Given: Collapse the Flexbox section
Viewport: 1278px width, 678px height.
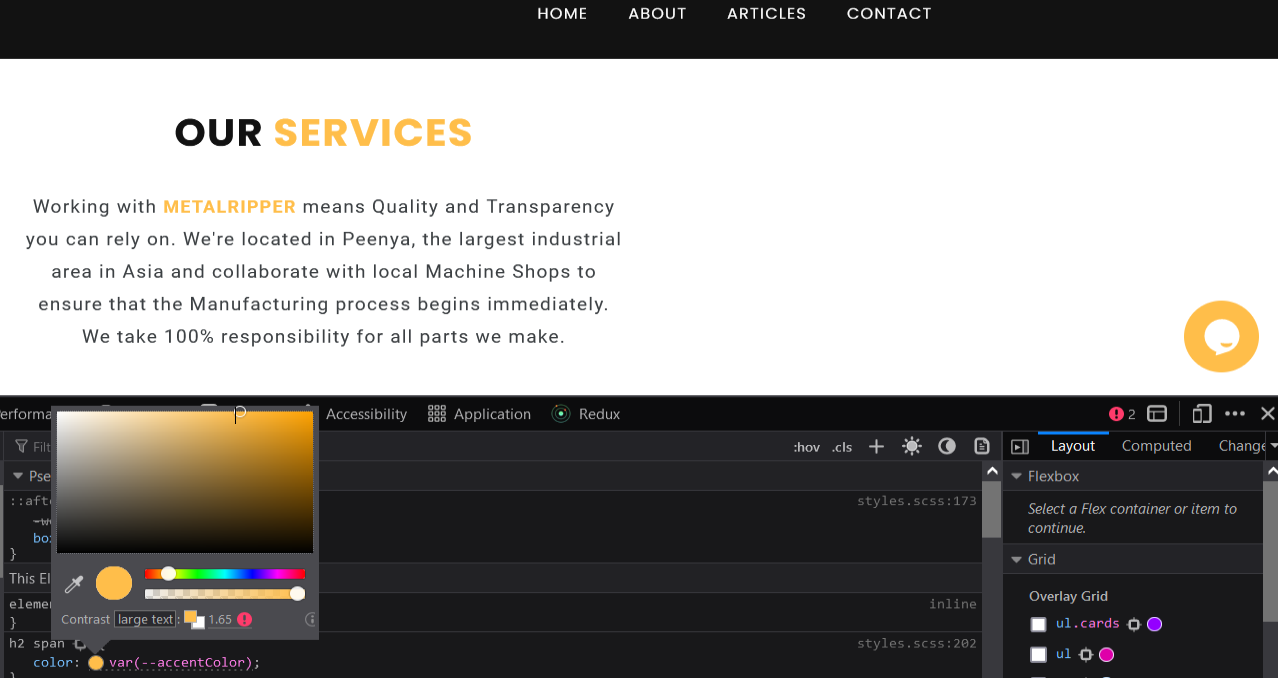Looking at the screenshot, I should pos(1017,476).
